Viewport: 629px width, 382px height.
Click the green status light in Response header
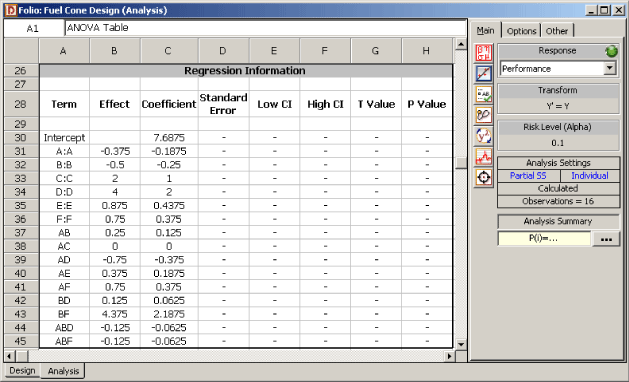click(611, 51)
